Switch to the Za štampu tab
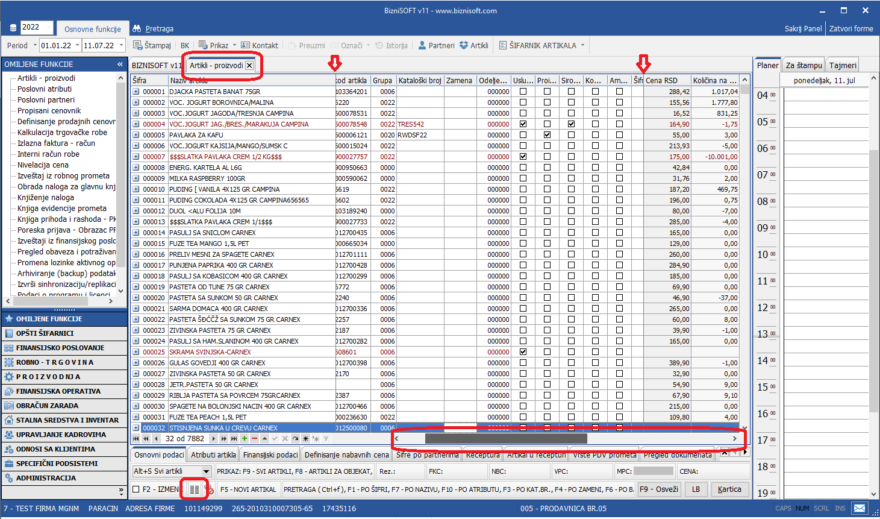 click(804, 65)
